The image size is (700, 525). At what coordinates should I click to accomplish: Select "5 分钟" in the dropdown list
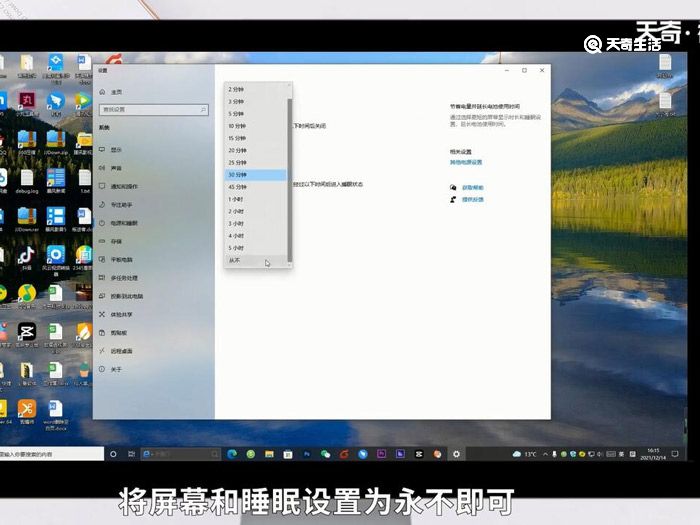click(256, 114)
